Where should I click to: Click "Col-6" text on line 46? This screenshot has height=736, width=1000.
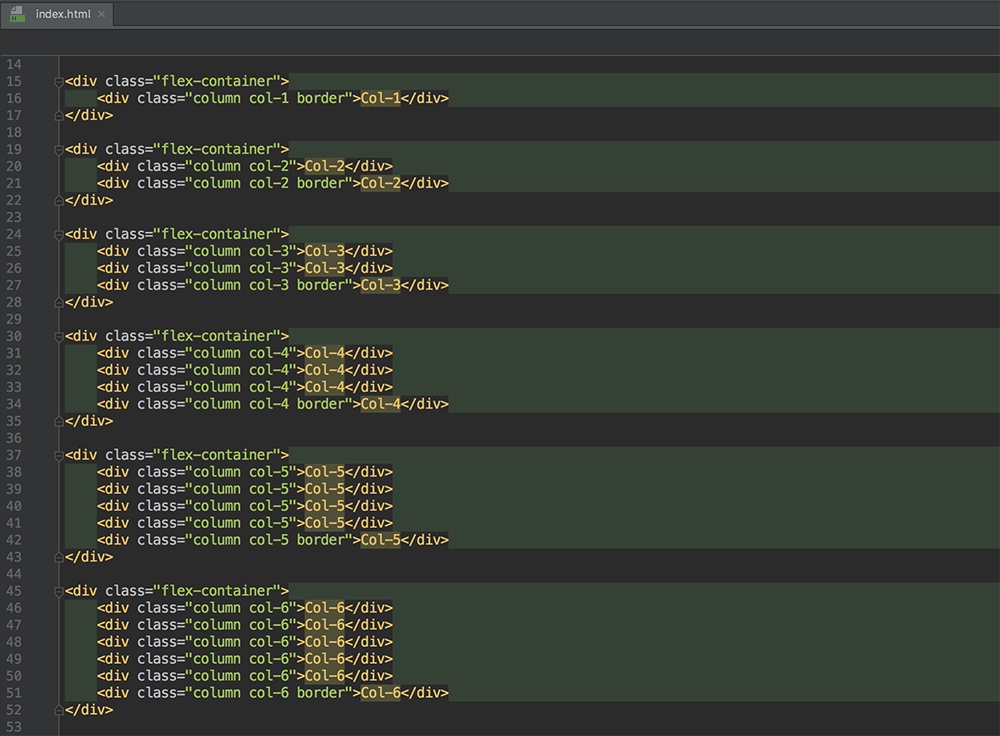[325, 608]
